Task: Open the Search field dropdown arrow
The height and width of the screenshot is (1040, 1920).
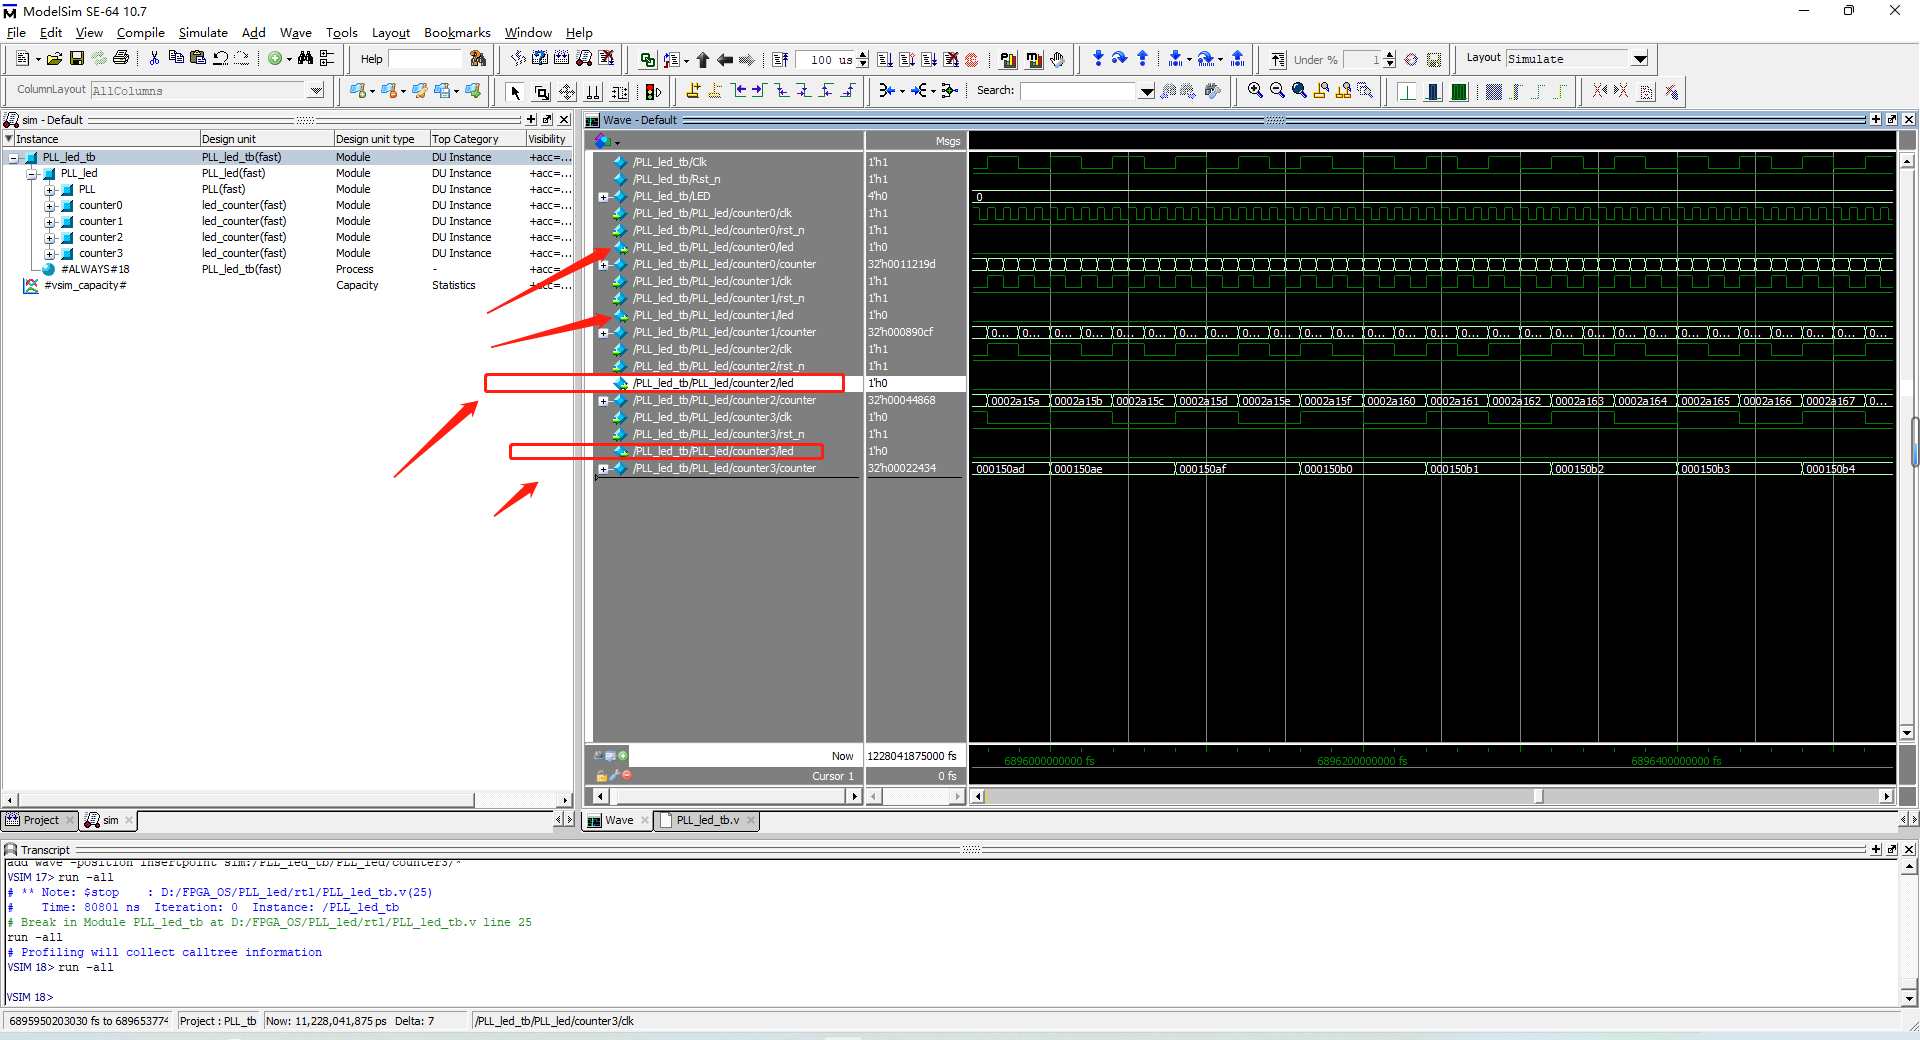Action: 1147,91
